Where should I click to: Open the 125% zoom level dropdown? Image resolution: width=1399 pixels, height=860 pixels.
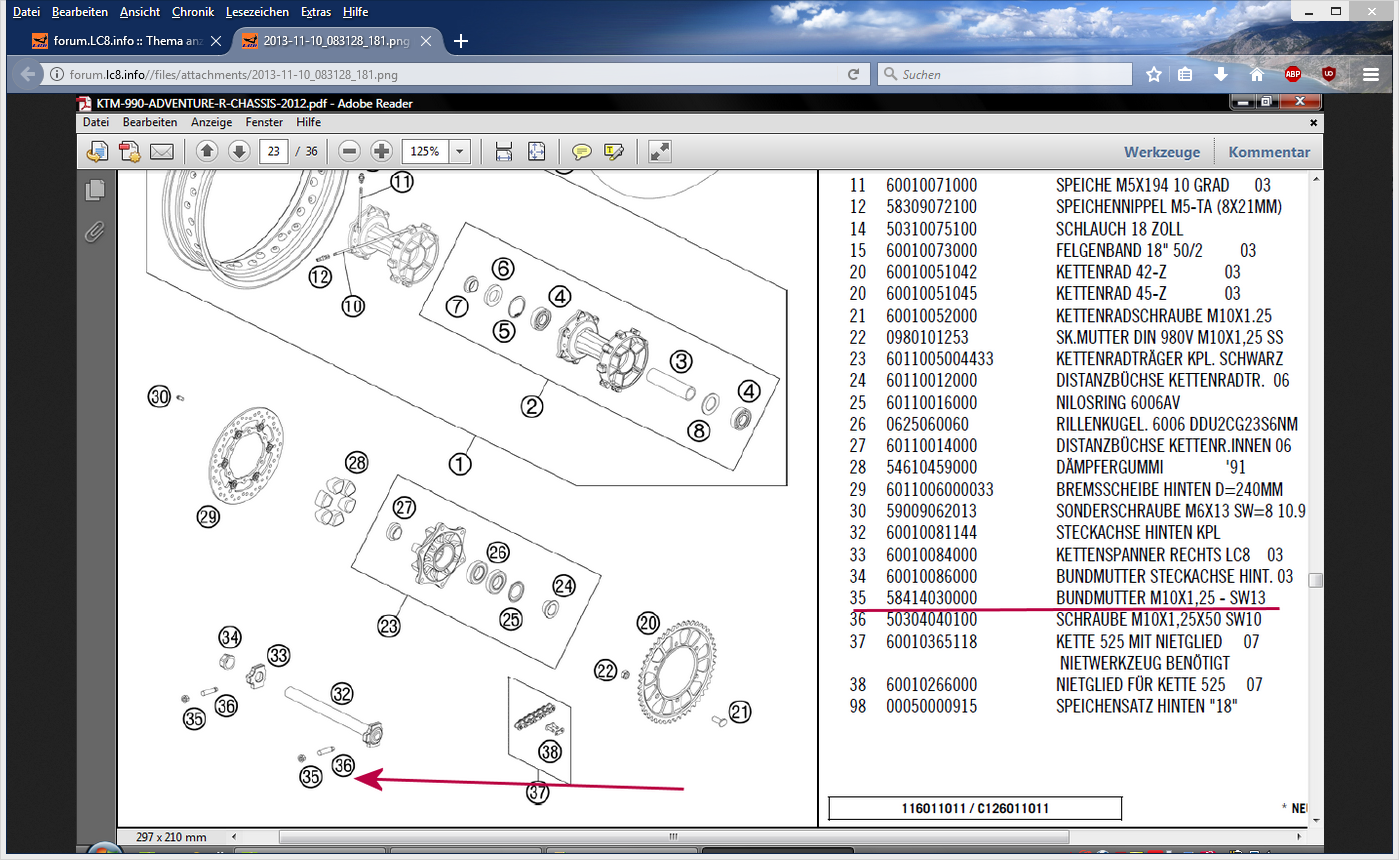[x=460, y=151]
